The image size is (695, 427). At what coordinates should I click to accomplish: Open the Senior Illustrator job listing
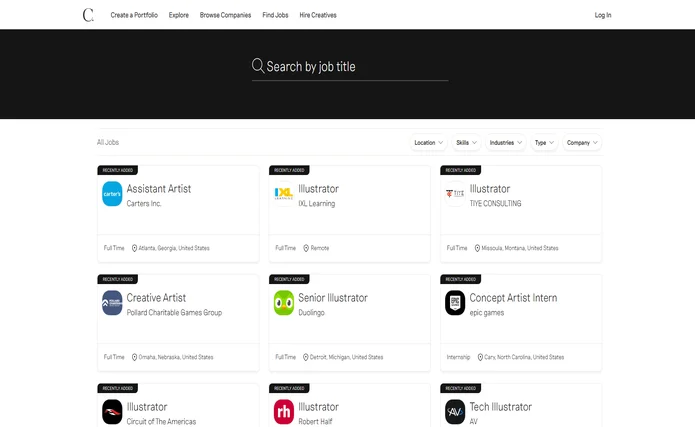pos(333,298)
